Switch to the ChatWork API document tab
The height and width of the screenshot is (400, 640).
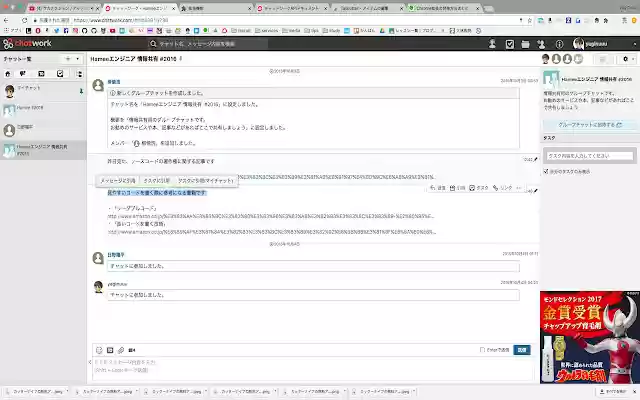[x=292, y=8]
